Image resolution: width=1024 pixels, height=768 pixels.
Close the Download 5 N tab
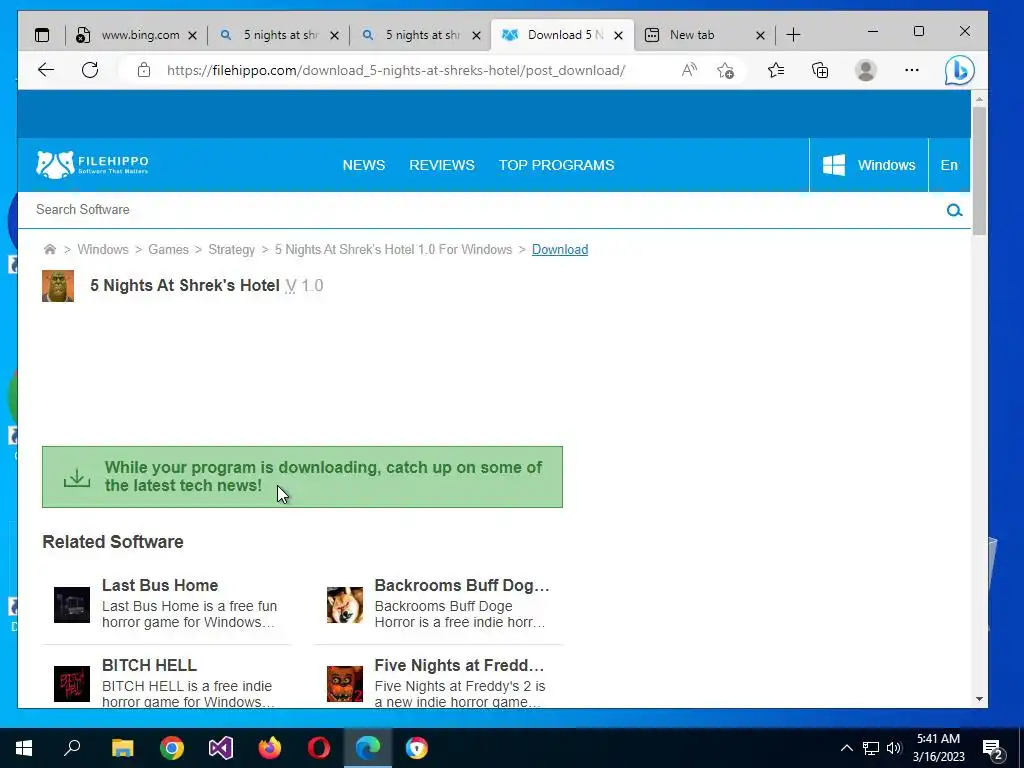(x=618, y=36)
